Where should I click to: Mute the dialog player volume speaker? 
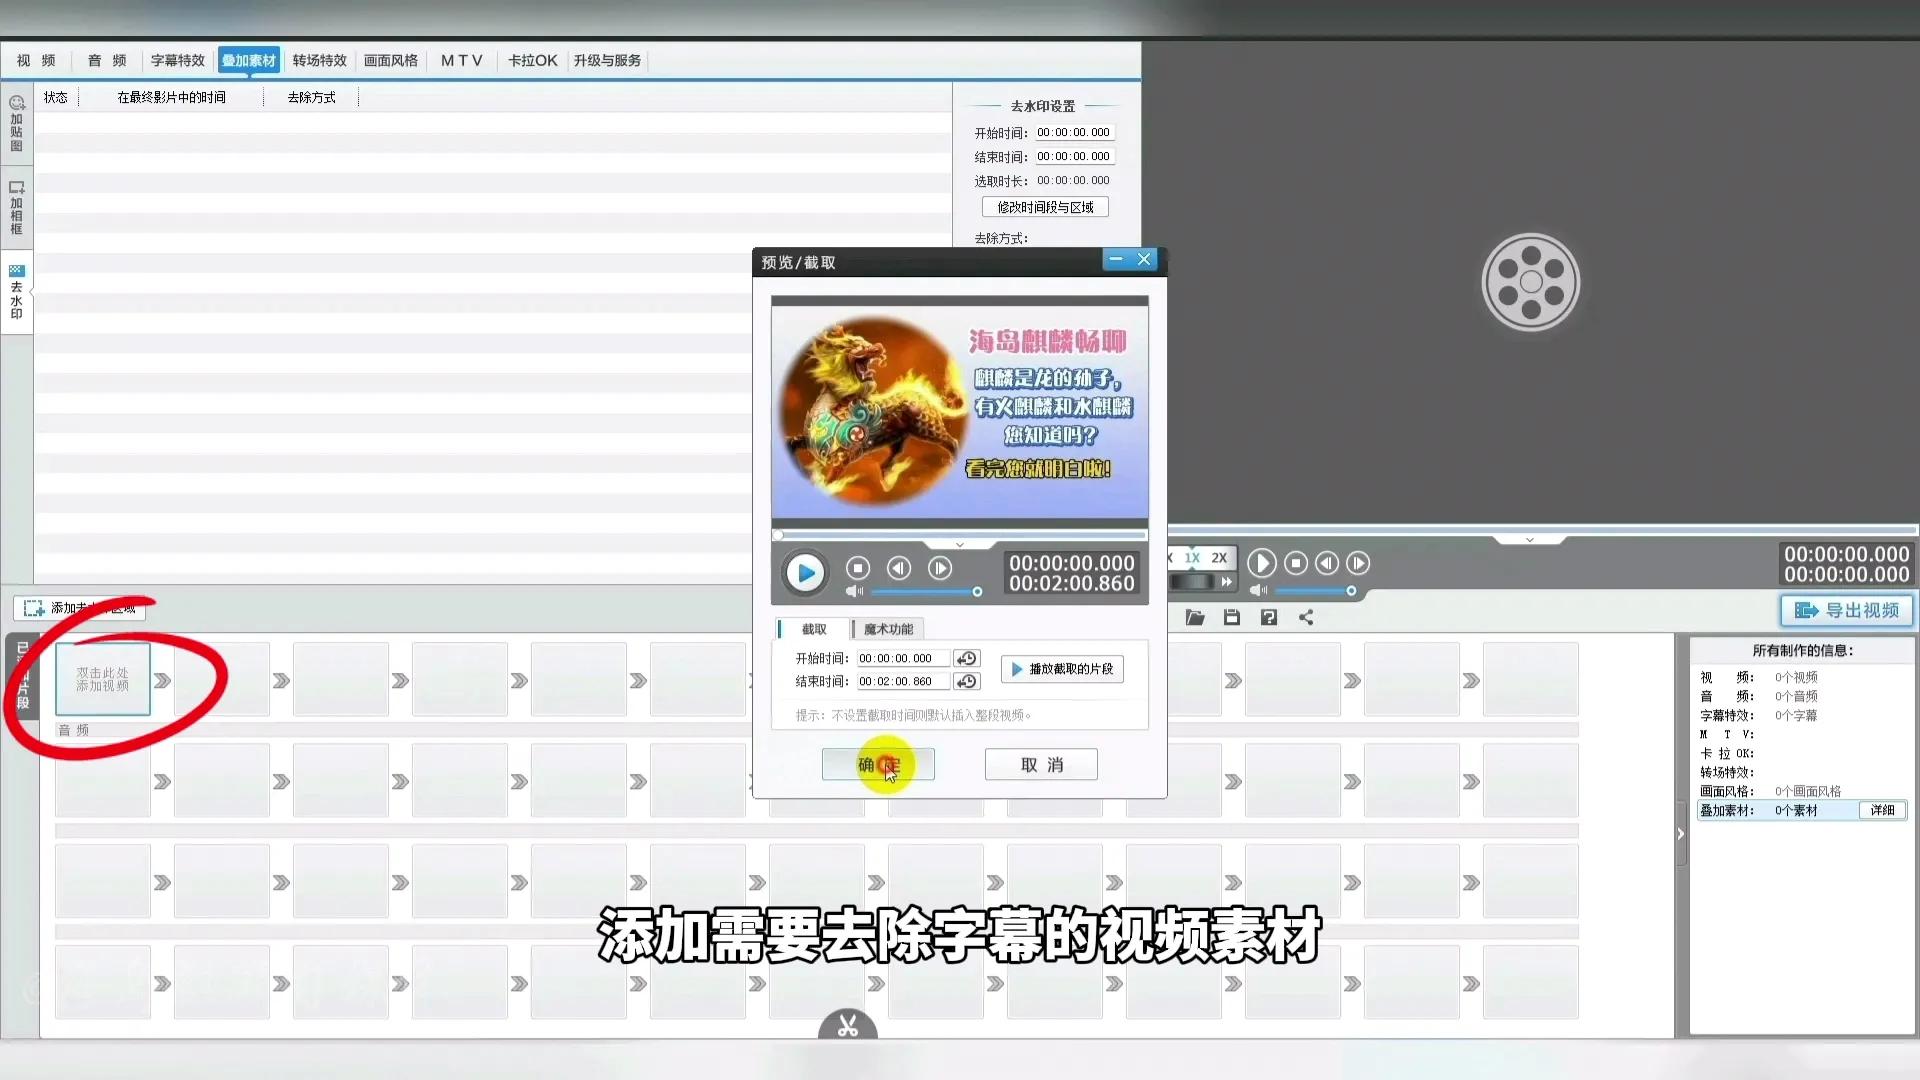click(x=854, y=591)
